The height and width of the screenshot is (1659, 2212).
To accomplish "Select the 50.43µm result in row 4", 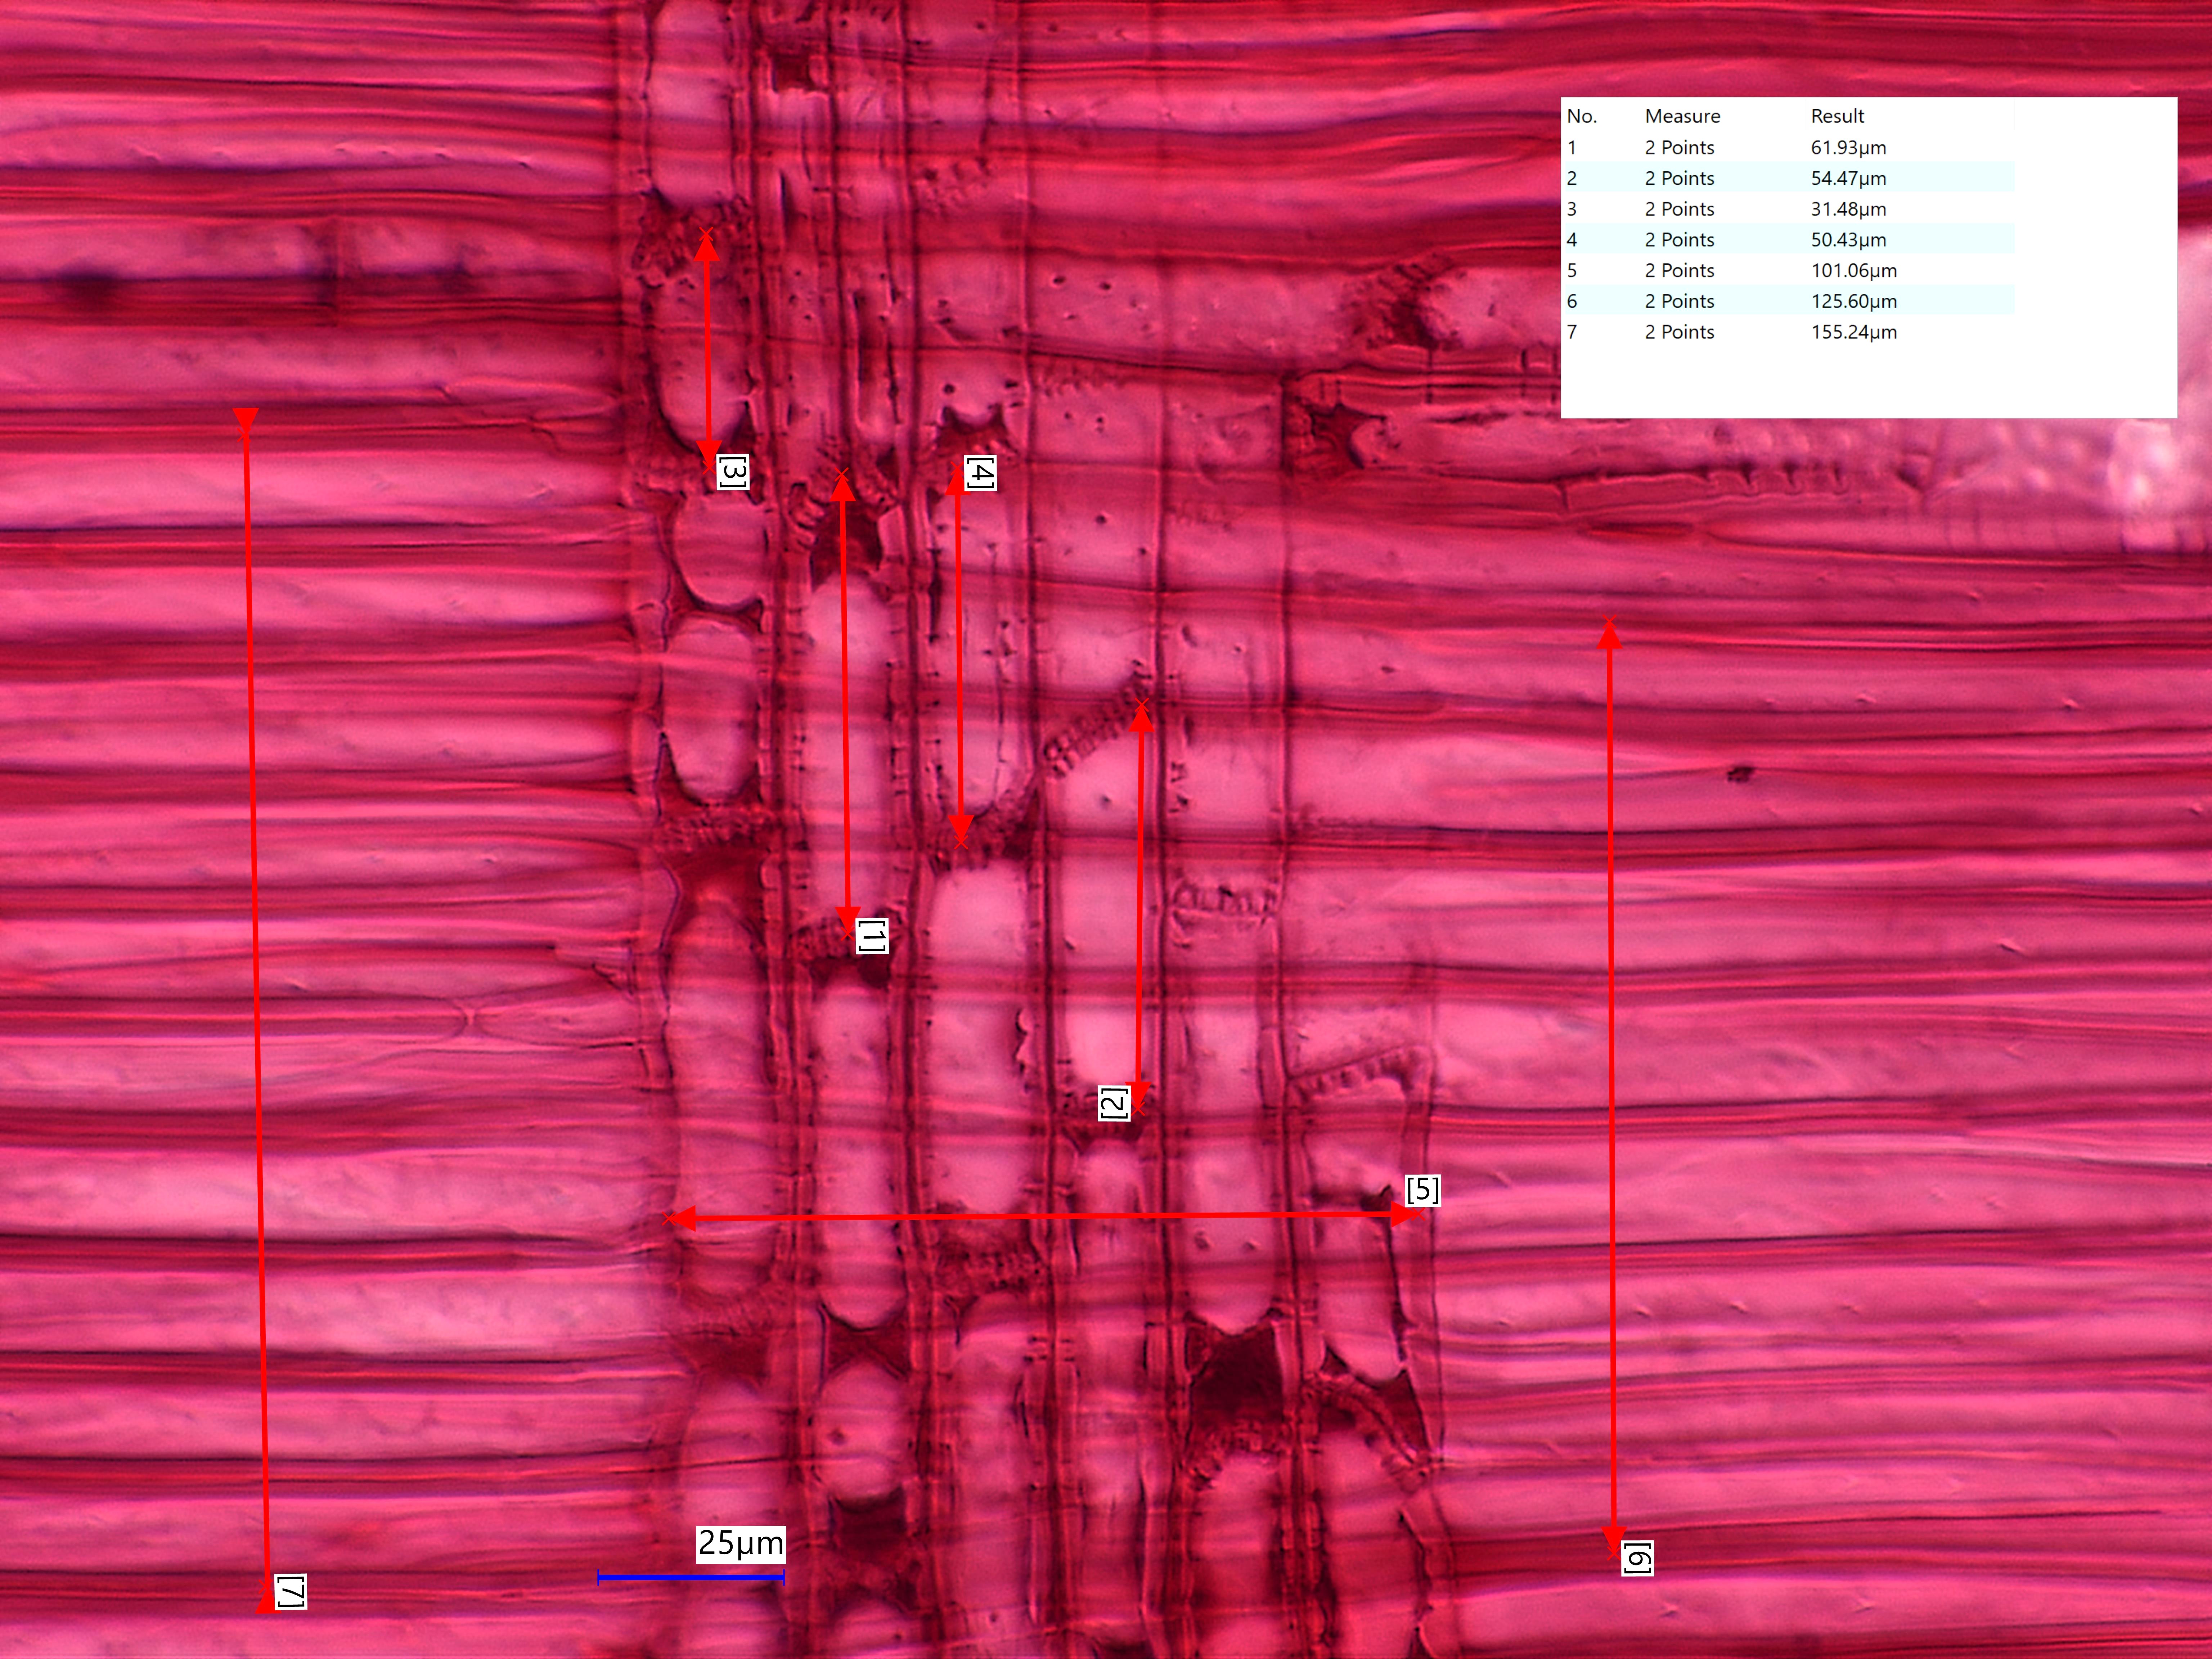I will [1848, 240].
